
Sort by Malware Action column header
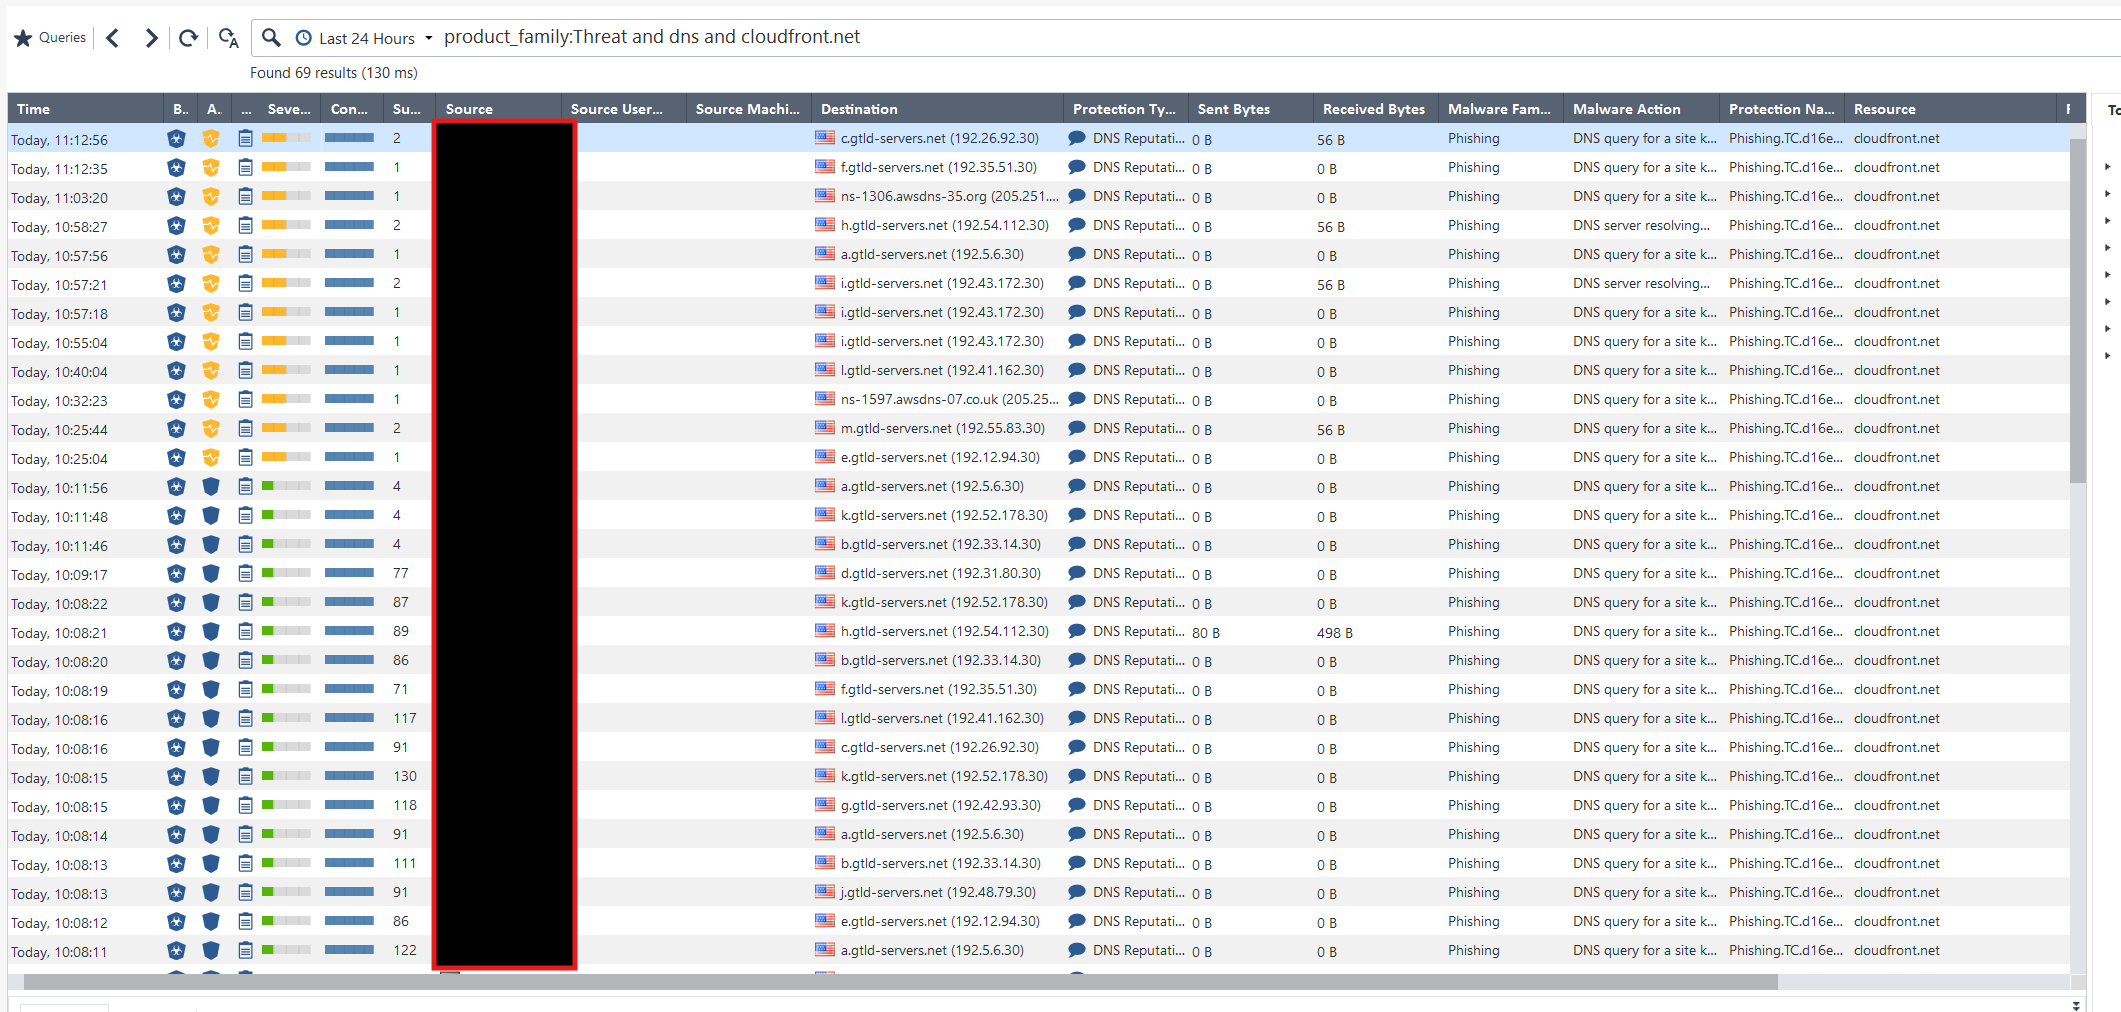[x=1642, y=109]
